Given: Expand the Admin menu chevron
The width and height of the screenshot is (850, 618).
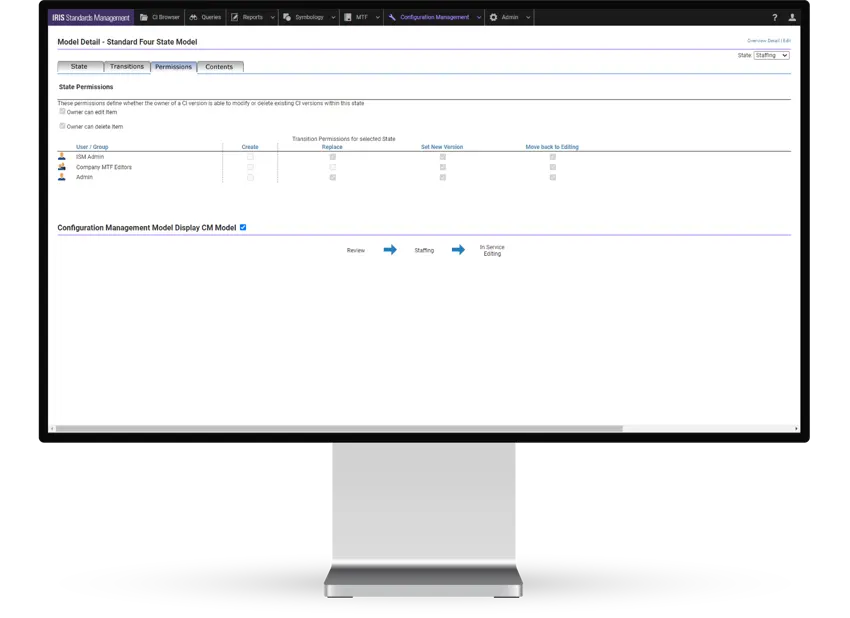Looking at the screenshot, I should [528, 16].
